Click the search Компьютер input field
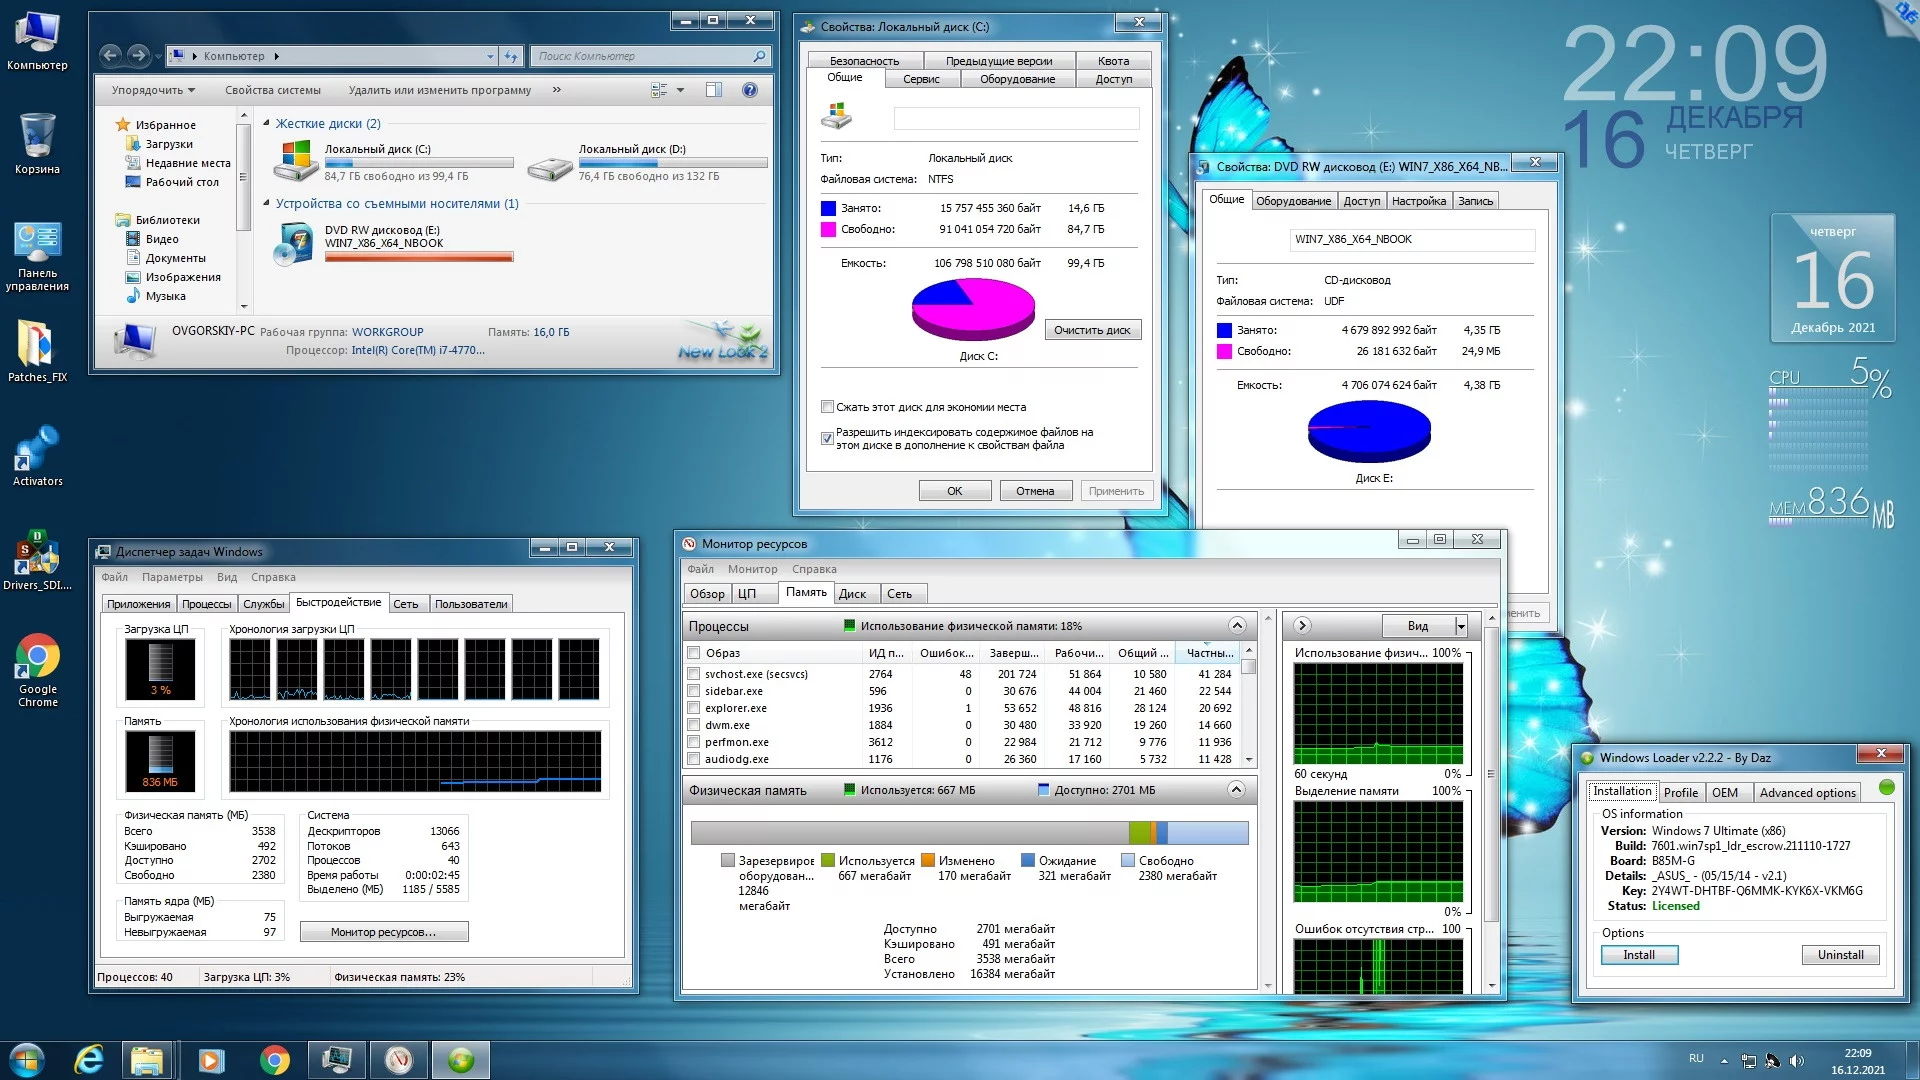Screen dimensions: 1920x1080 tap(642, 56)
